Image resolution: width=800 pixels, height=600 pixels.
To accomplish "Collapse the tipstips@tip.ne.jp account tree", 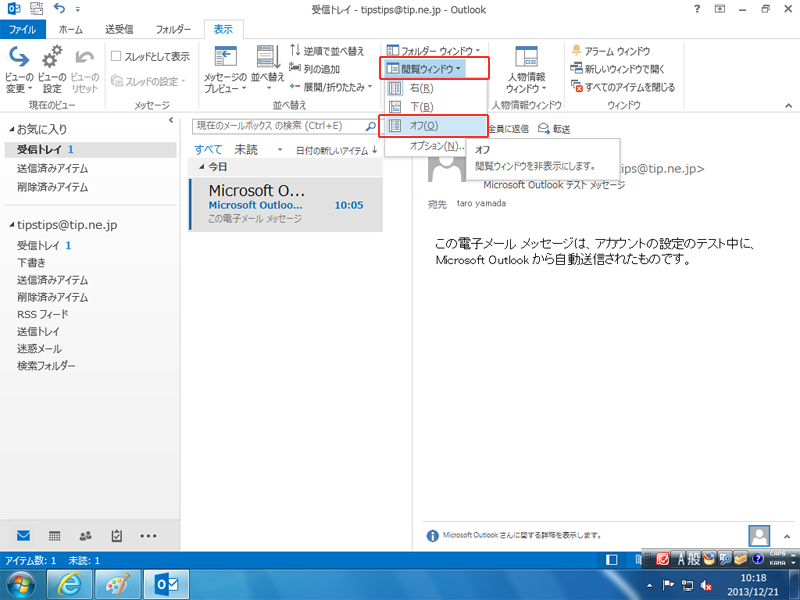I will (12, 225).
